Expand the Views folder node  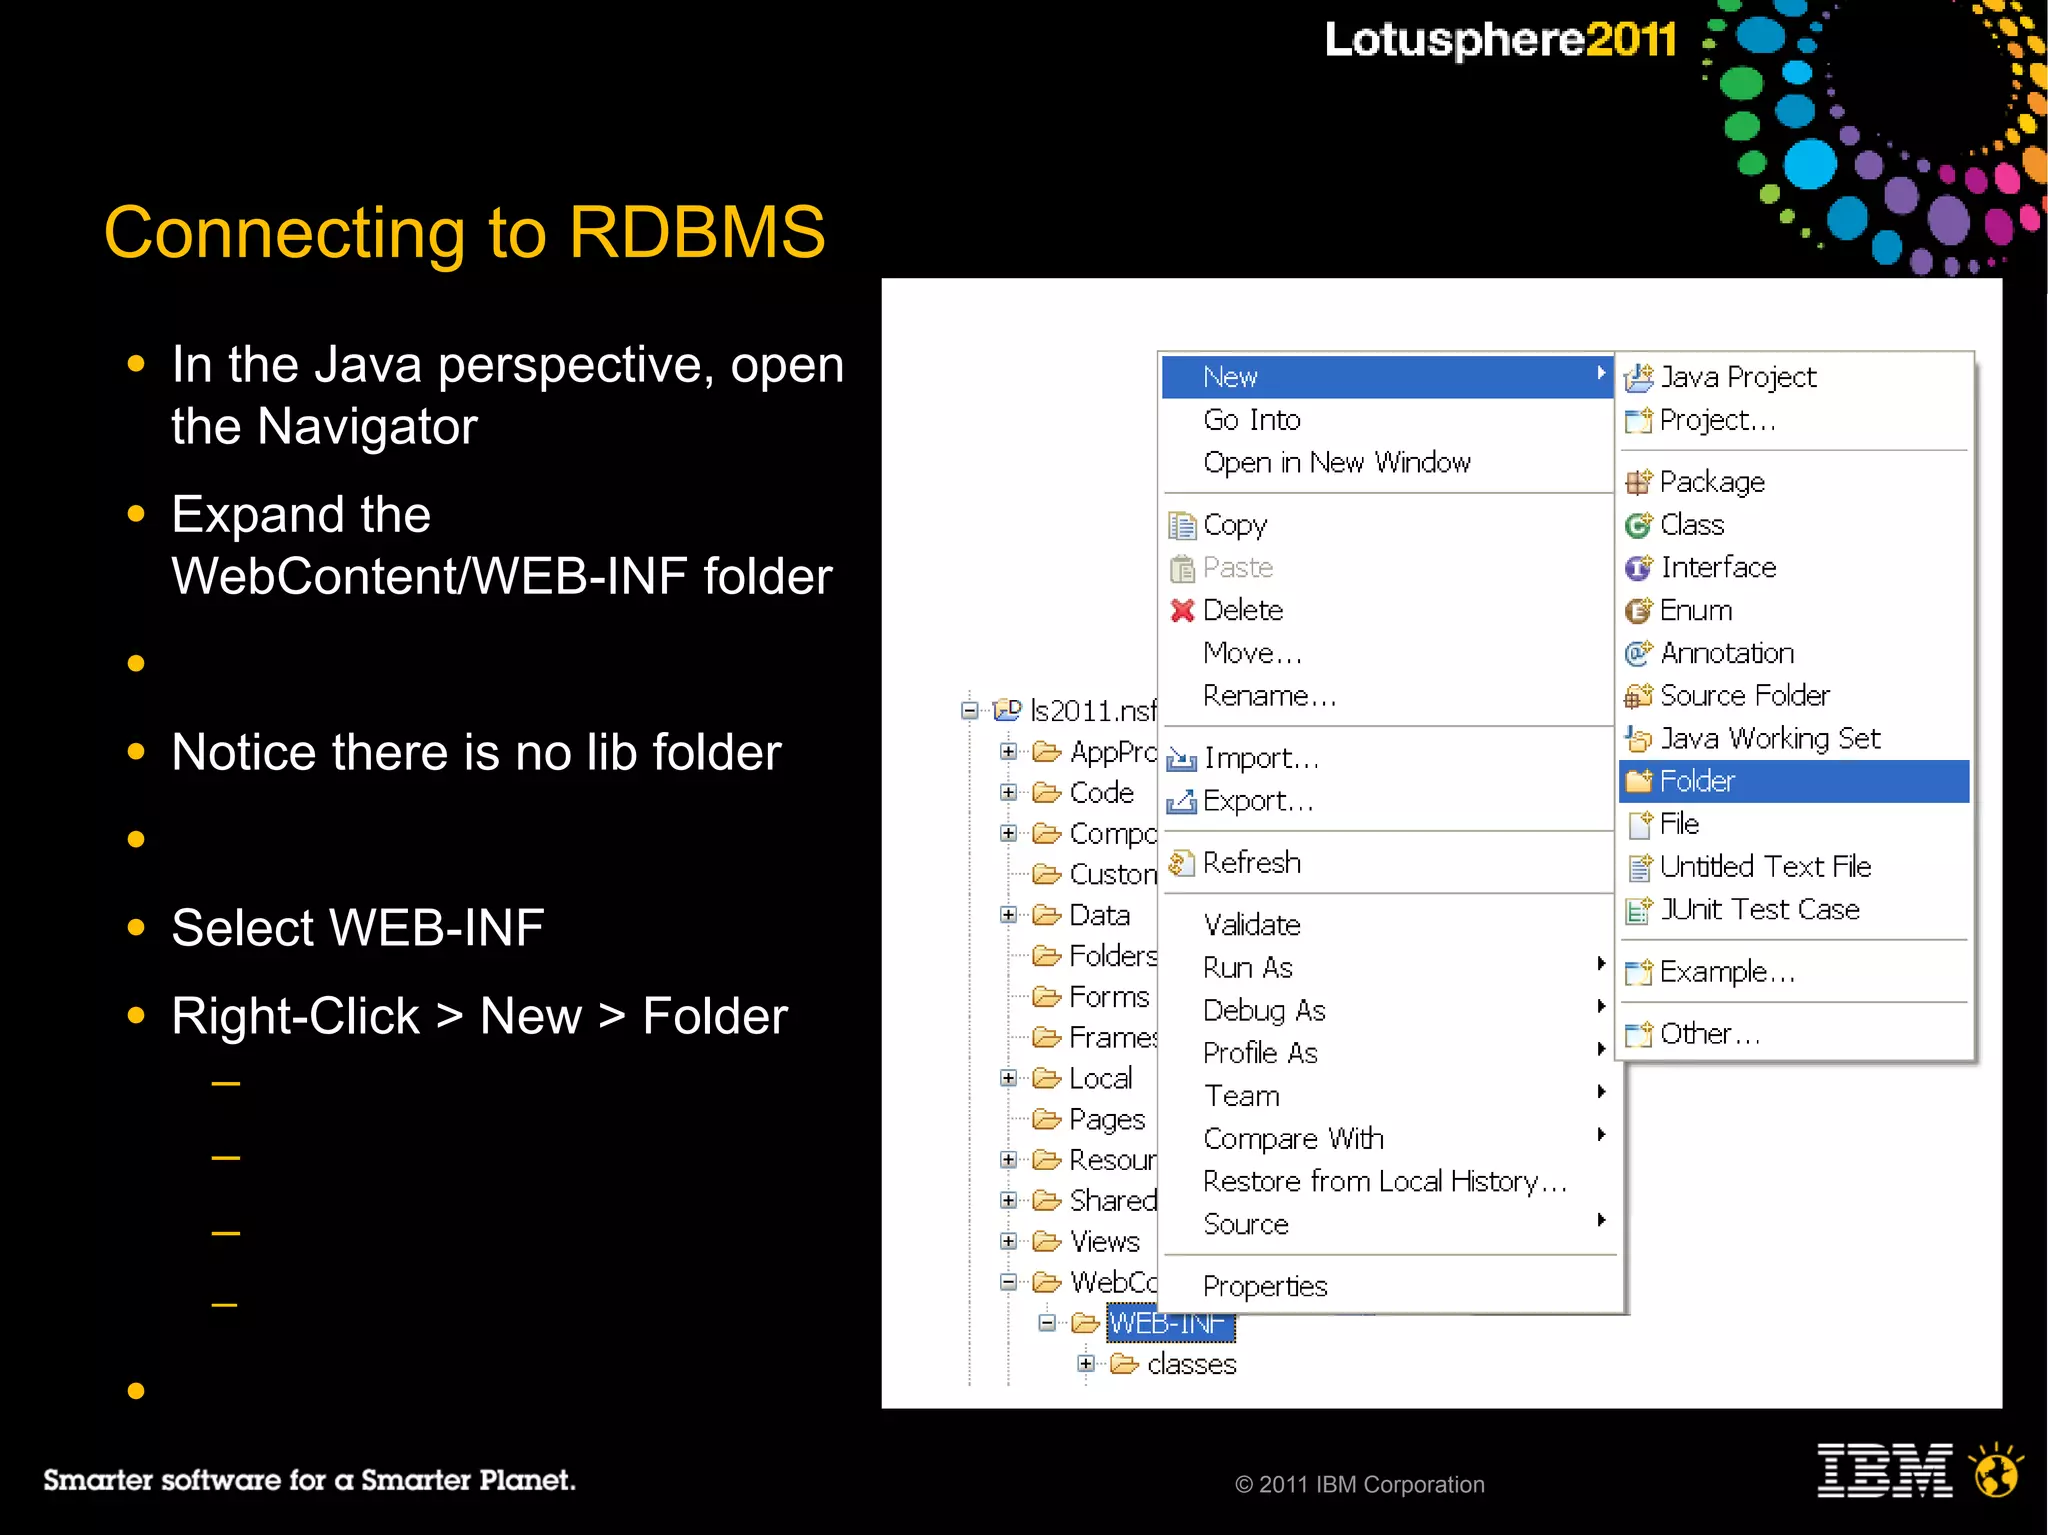[x=1008, y=1241]
